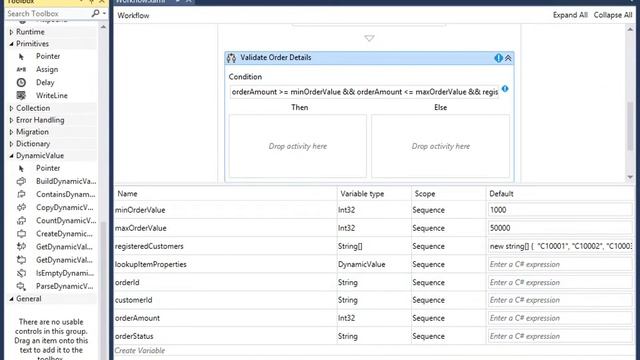
Task: Choose the CreateDynamicValue activity icon
Action: 21,234
